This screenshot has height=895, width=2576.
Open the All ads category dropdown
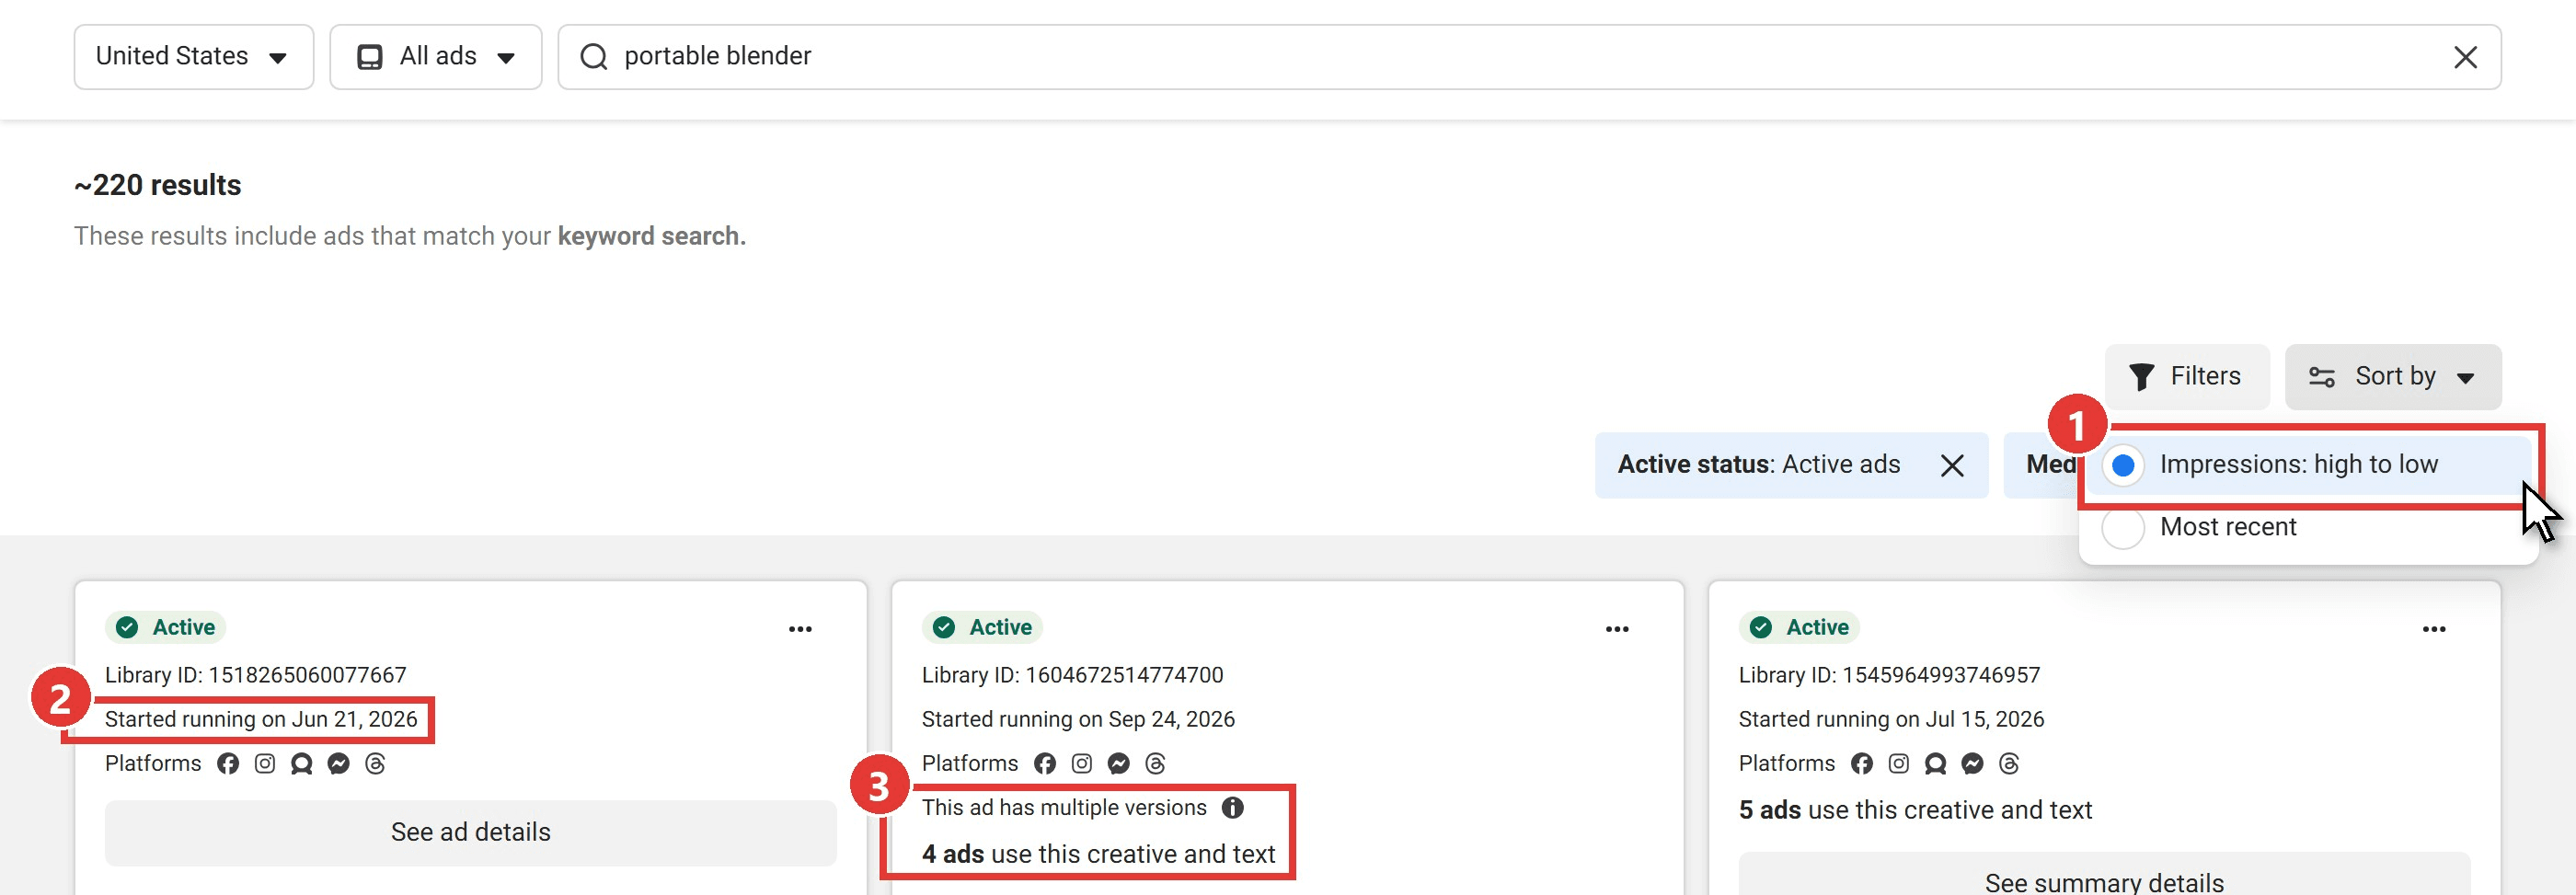tap(436, 57)
